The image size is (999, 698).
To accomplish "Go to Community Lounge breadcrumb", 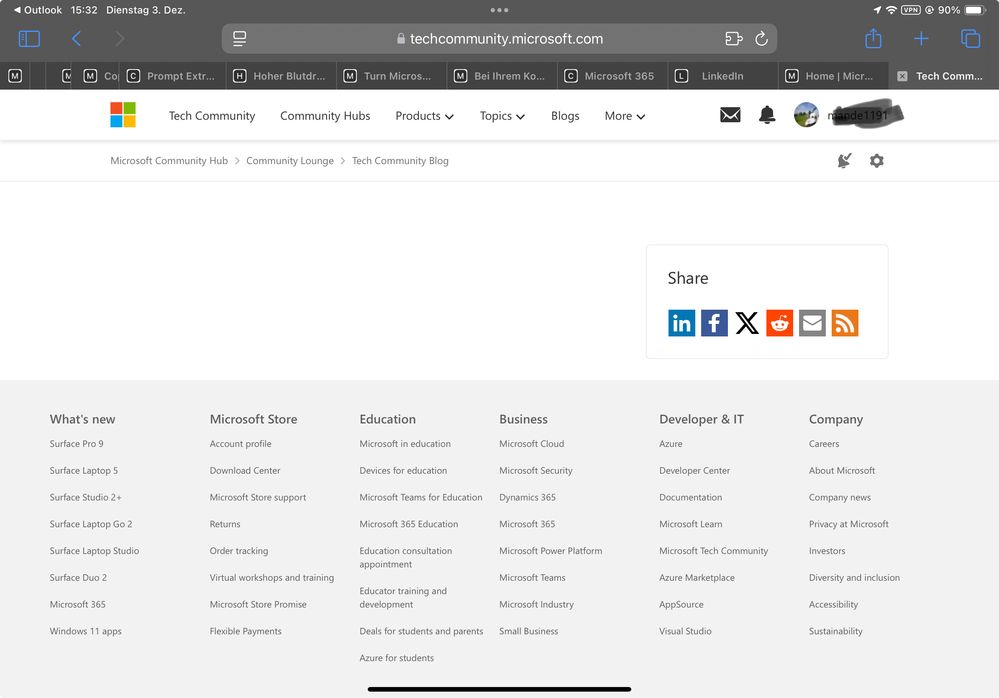I will tap(290, 160).
